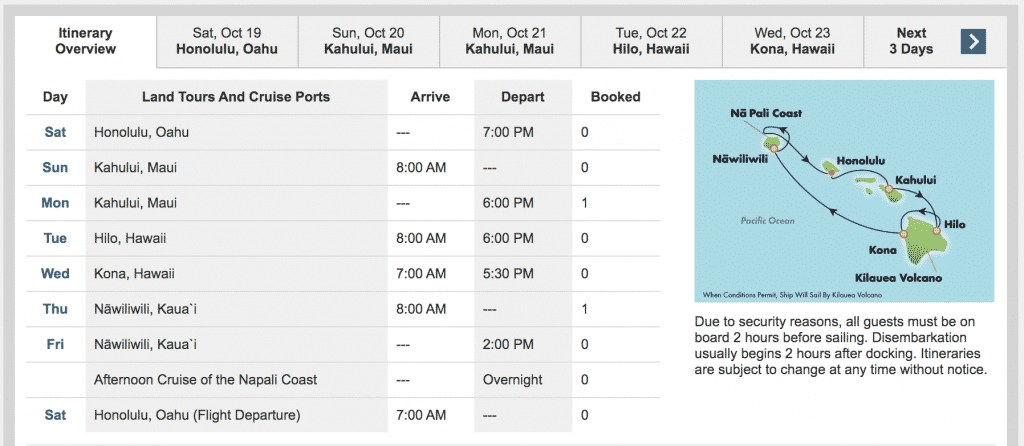This screenshot has height=446, width=1024.
Task: Select the Fri day link
Action: point(56,344)
